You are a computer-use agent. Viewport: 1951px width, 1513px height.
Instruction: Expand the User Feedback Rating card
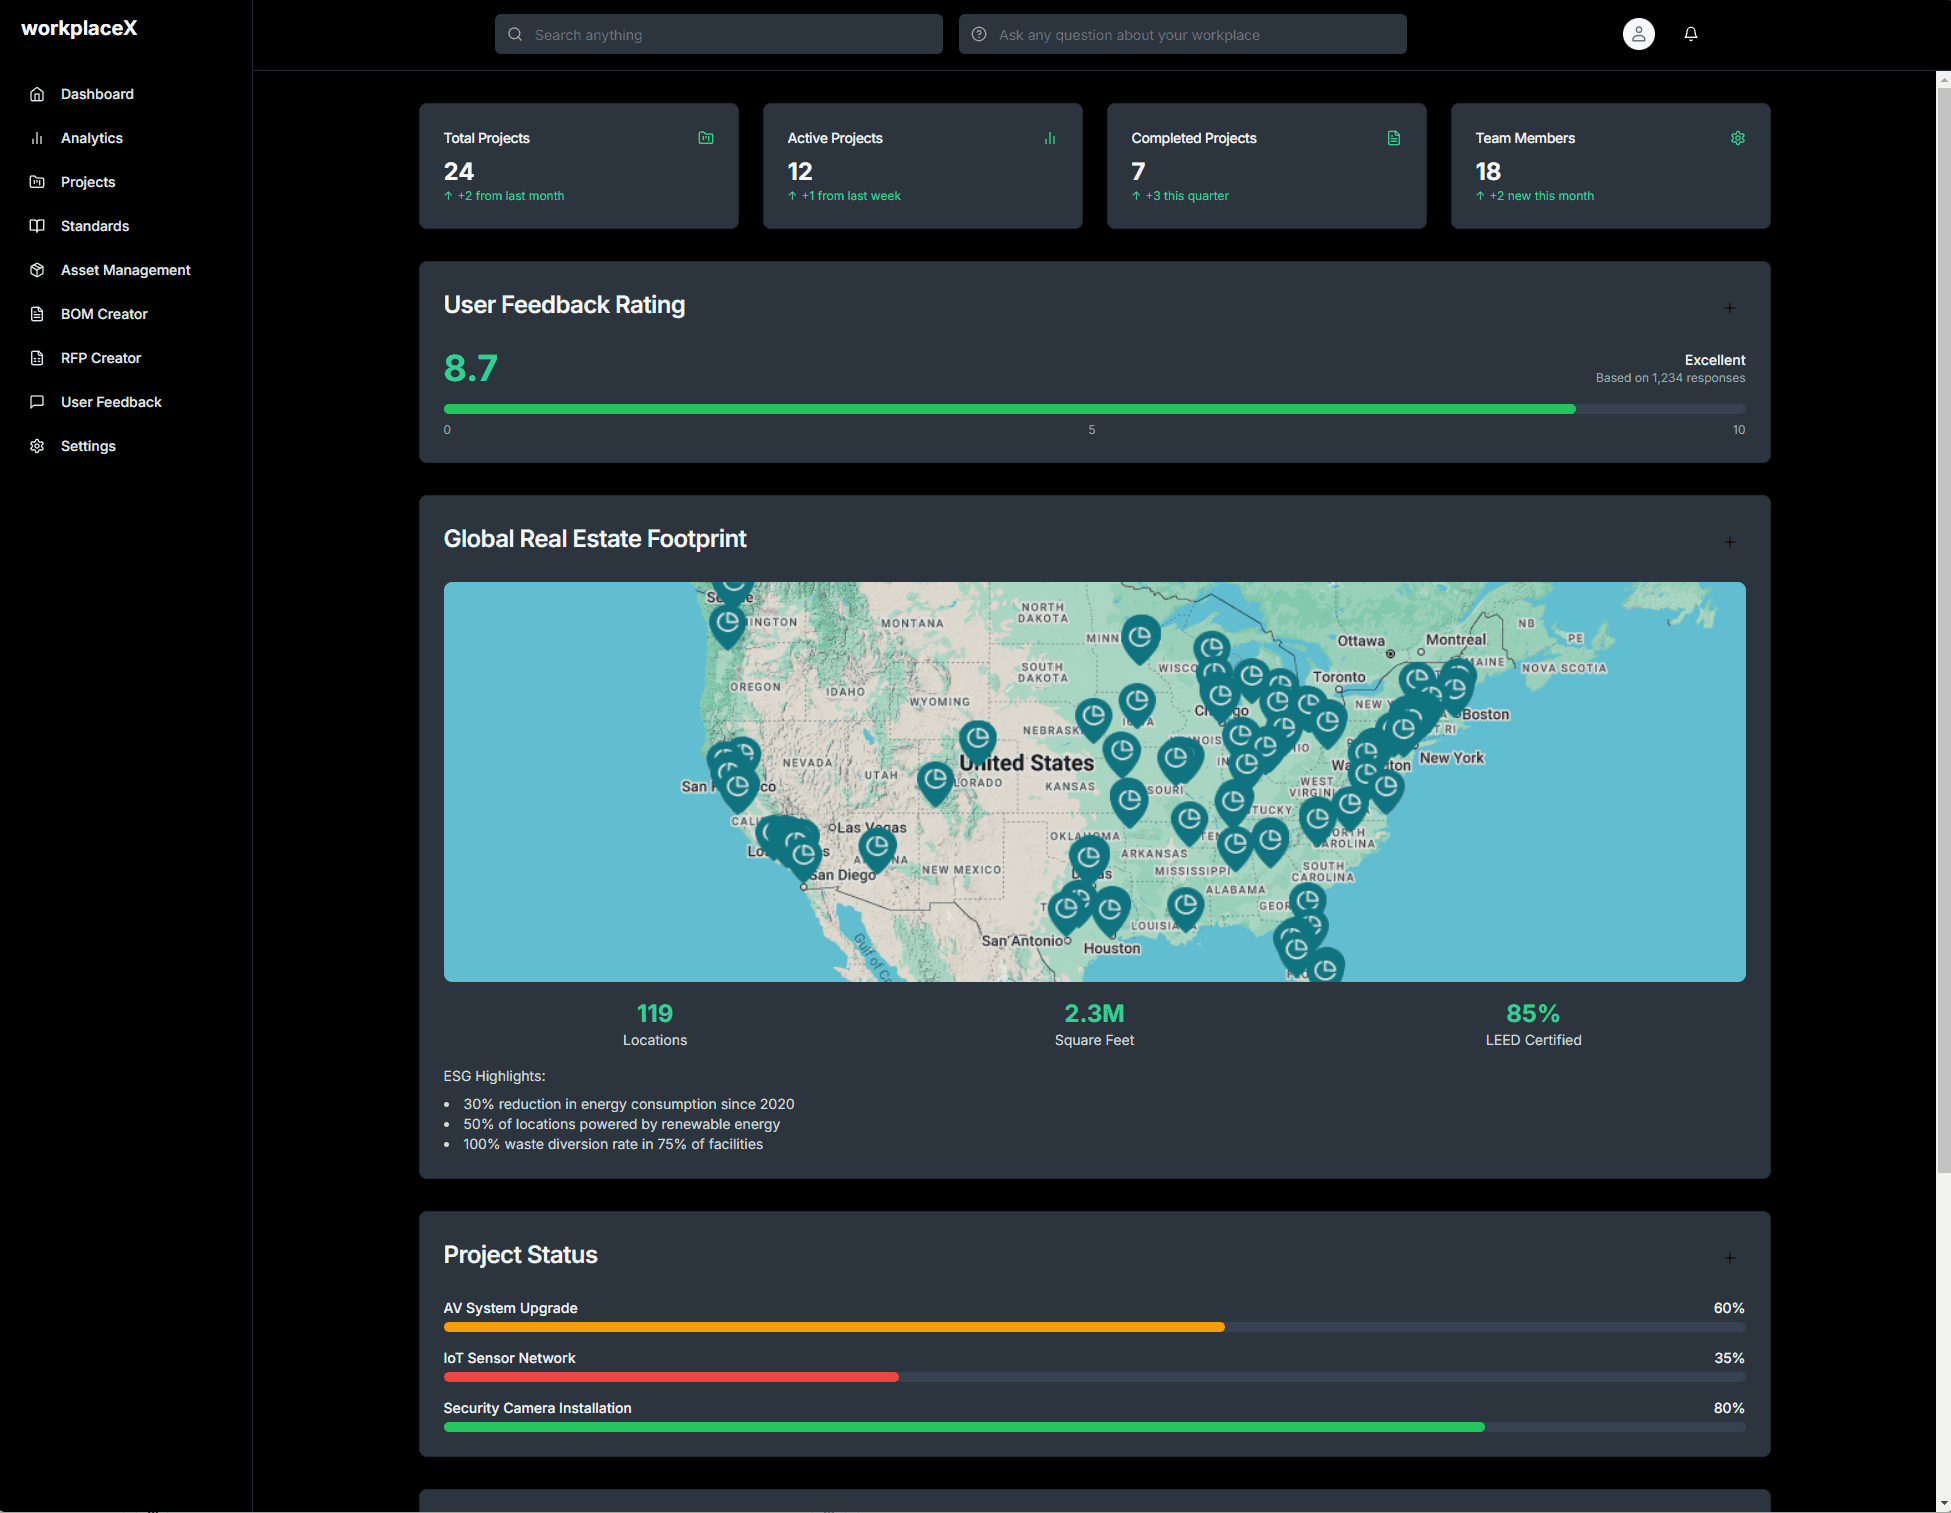[x=1730, y=308]
